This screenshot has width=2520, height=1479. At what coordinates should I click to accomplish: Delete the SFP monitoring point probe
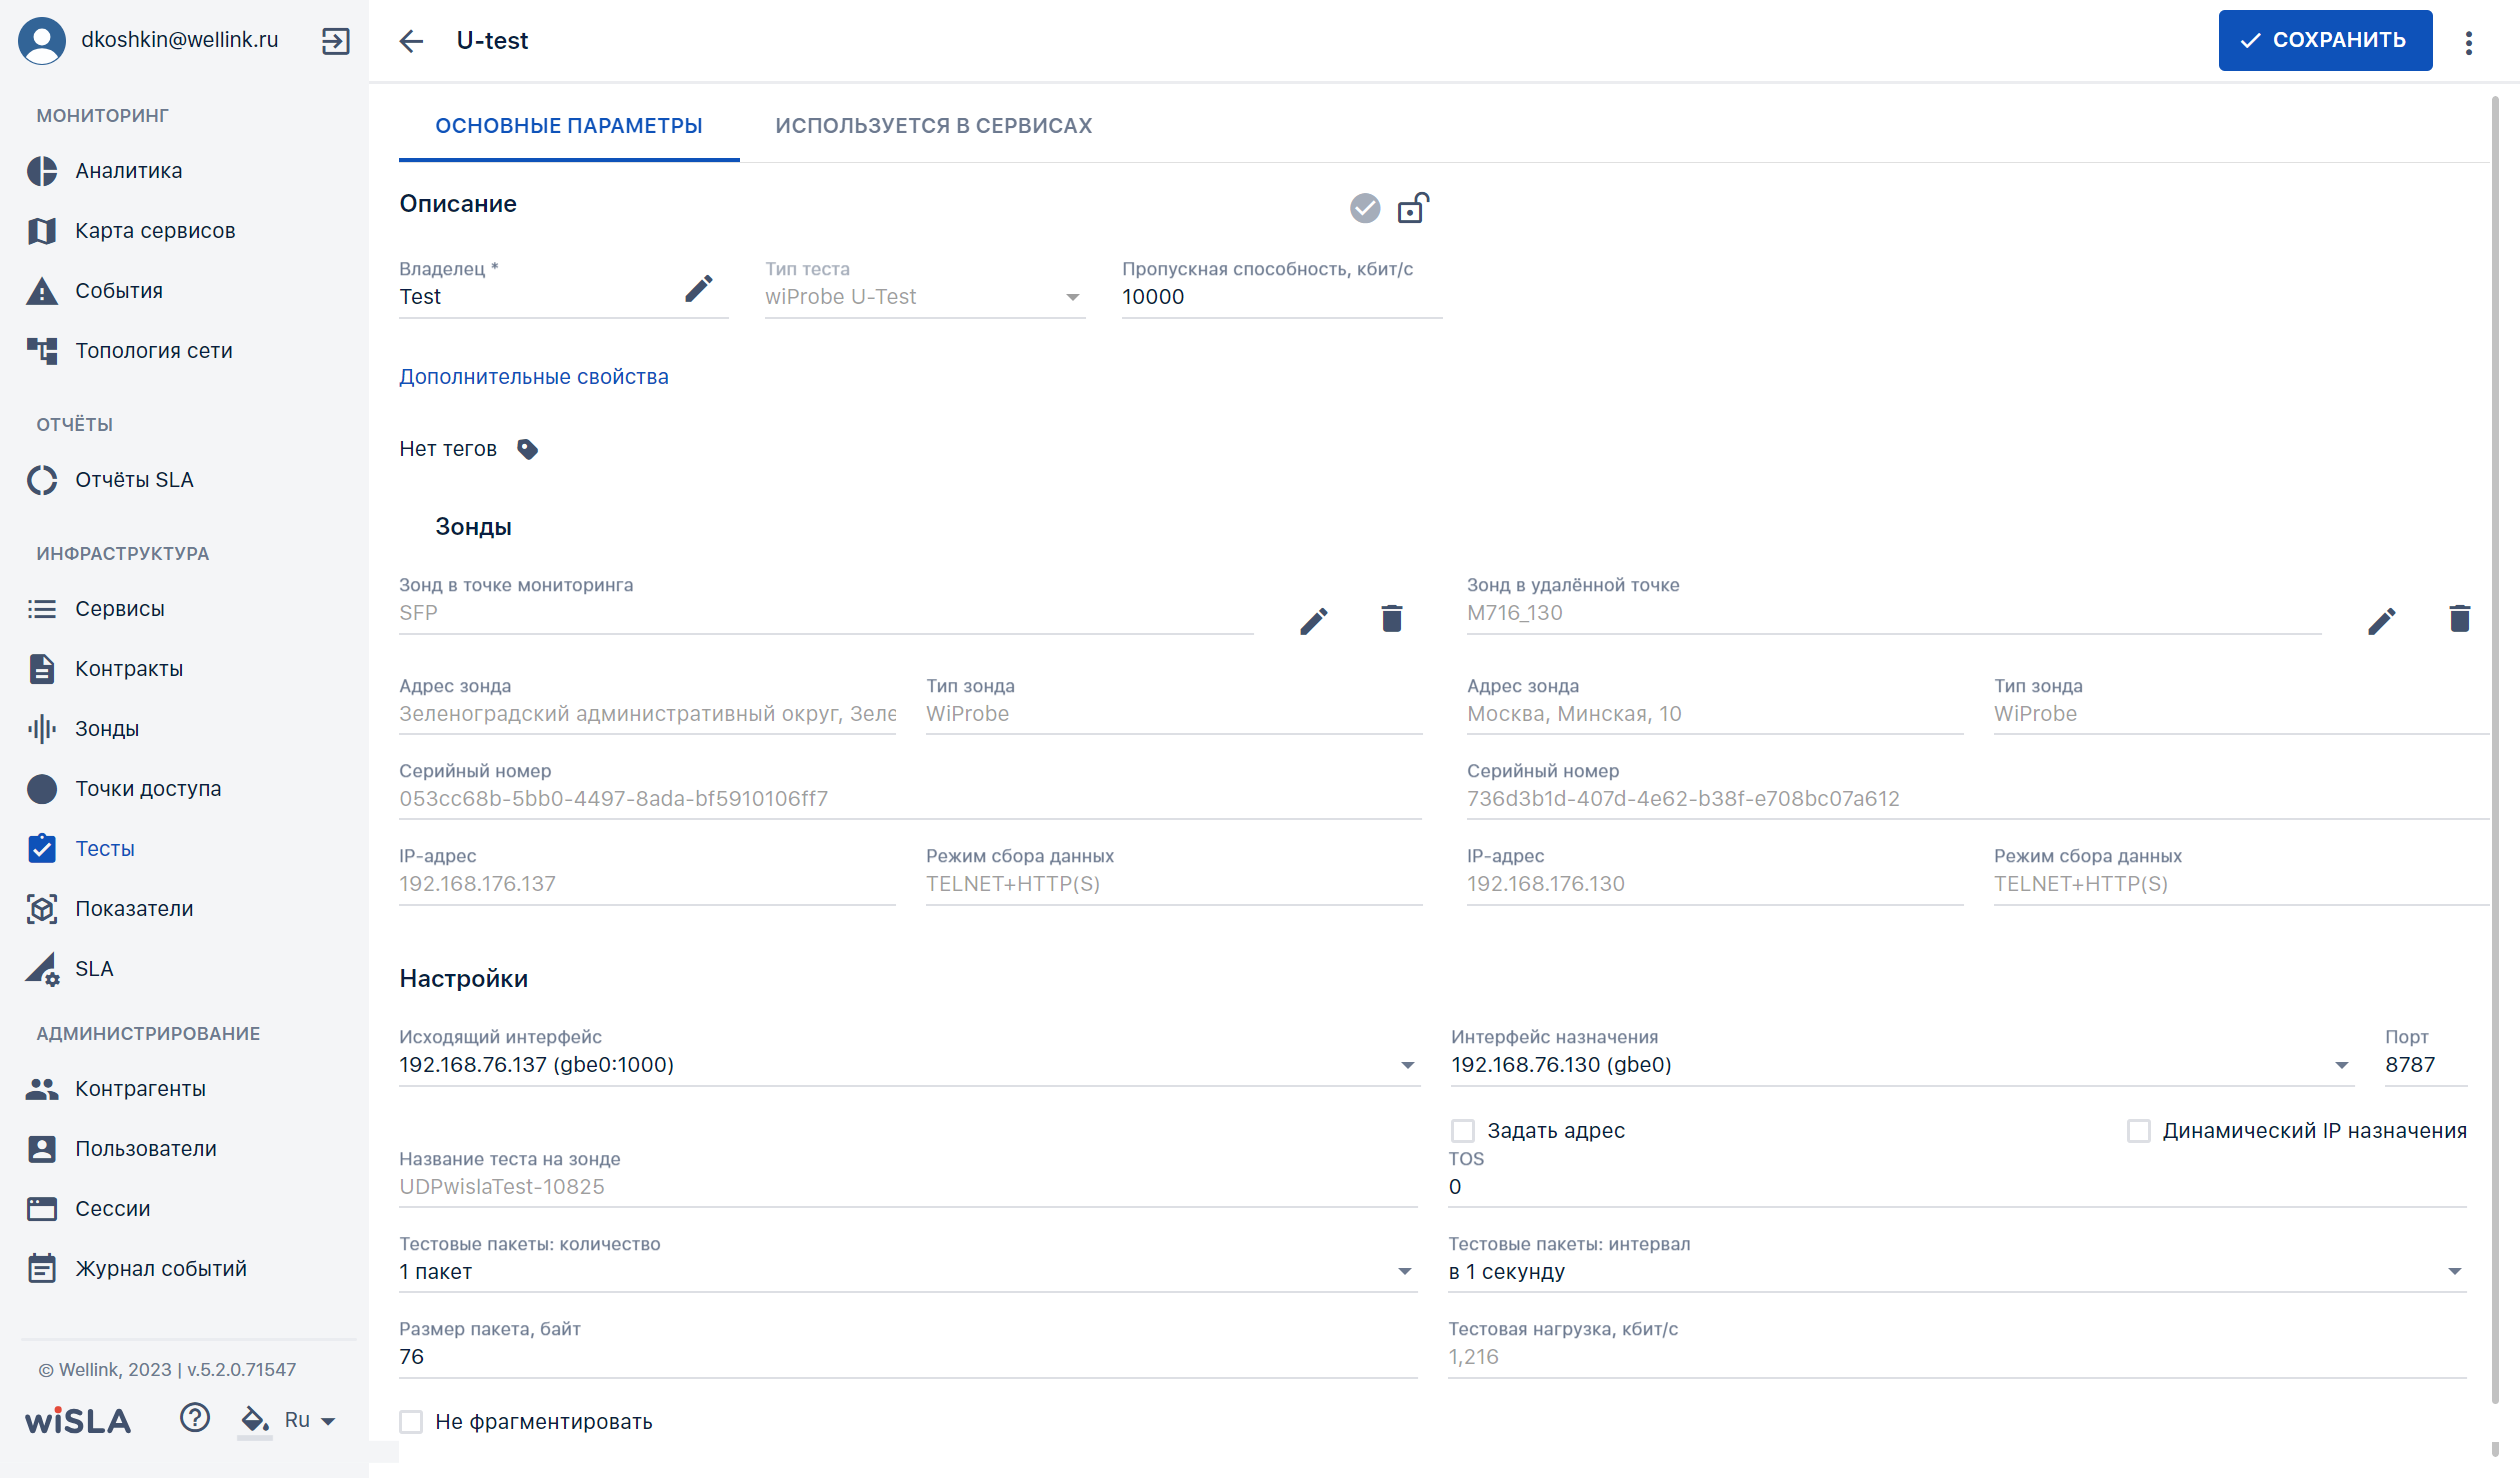(1392, 619)
